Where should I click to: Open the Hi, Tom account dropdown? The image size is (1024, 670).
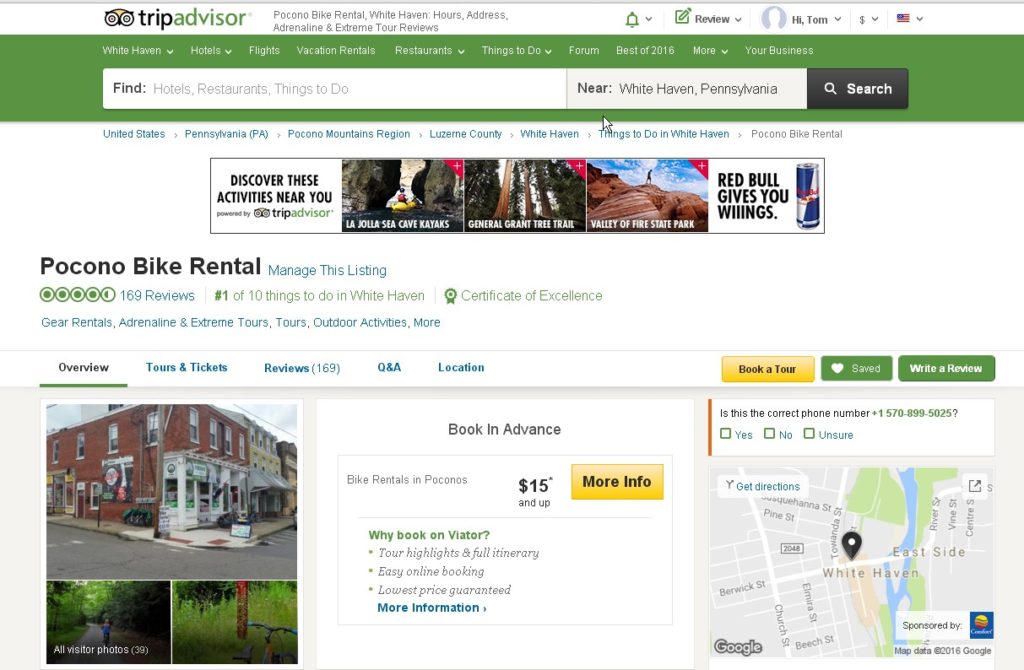(x=816, y=20)
